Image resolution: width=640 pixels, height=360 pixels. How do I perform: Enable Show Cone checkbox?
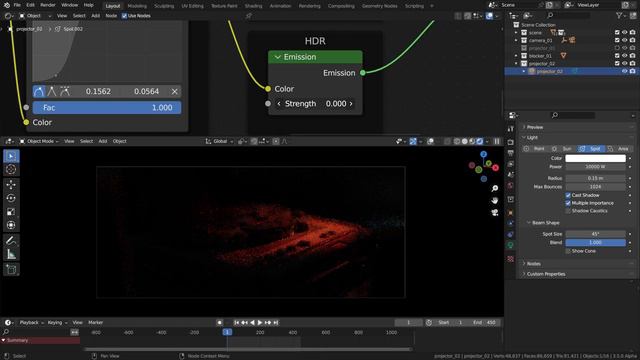(568, 251)
